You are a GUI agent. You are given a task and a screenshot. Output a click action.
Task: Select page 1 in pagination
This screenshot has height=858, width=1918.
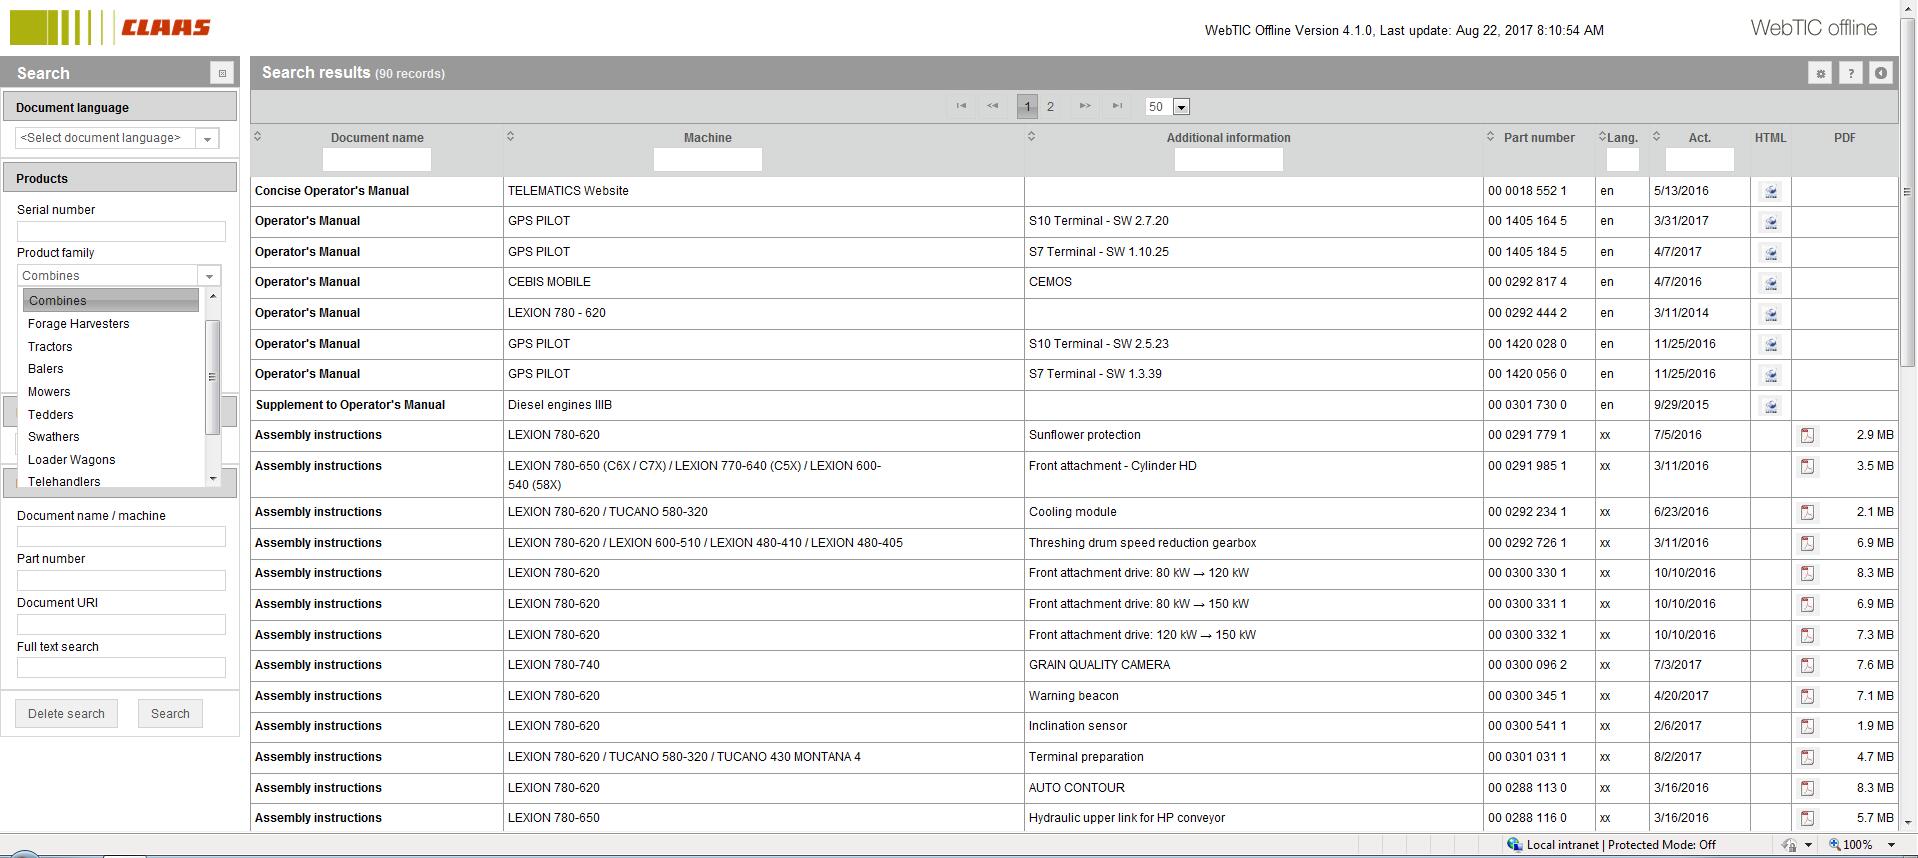tap(1027, 106)
